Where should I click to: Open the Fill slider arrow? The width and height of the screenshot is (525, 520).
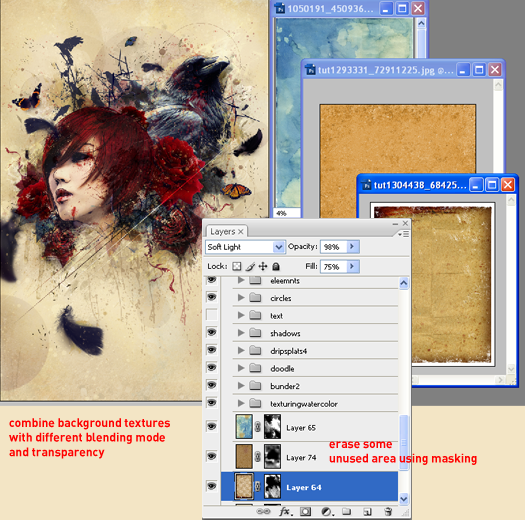point(352,267)
